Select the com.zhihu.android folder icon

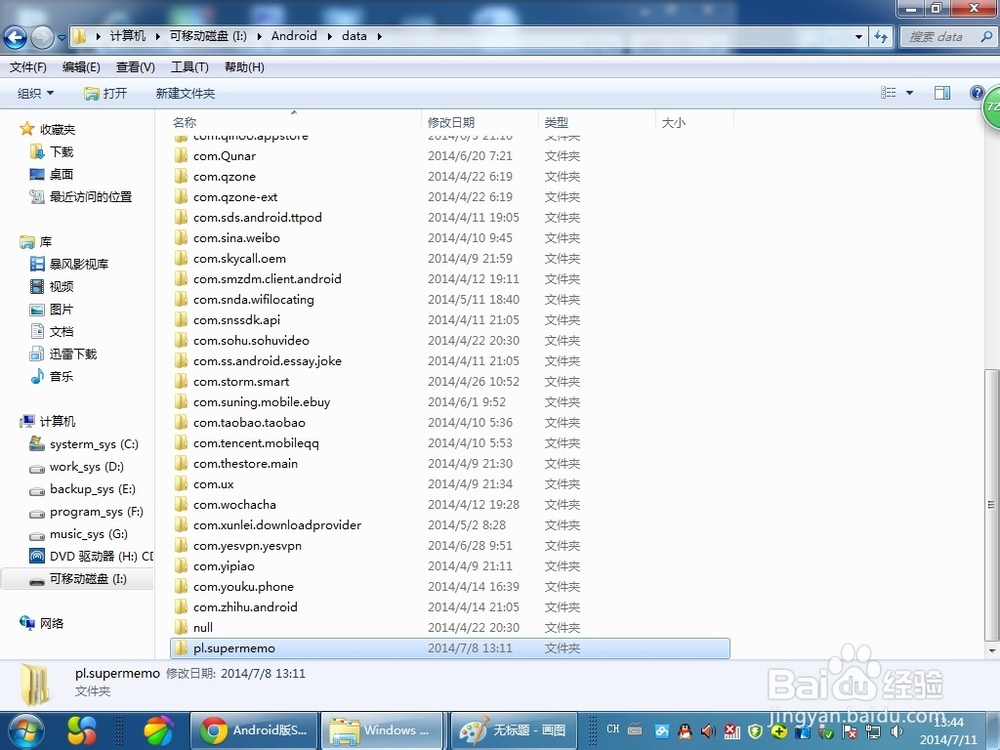[x=180, y=607]
